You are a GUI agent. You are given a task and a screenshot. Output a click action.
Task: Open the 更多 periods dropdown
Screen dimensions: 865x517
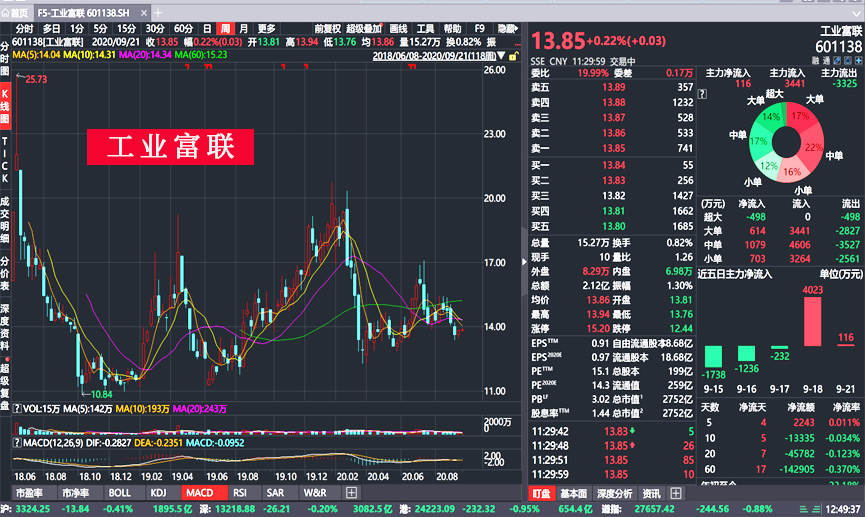(266, 29)
